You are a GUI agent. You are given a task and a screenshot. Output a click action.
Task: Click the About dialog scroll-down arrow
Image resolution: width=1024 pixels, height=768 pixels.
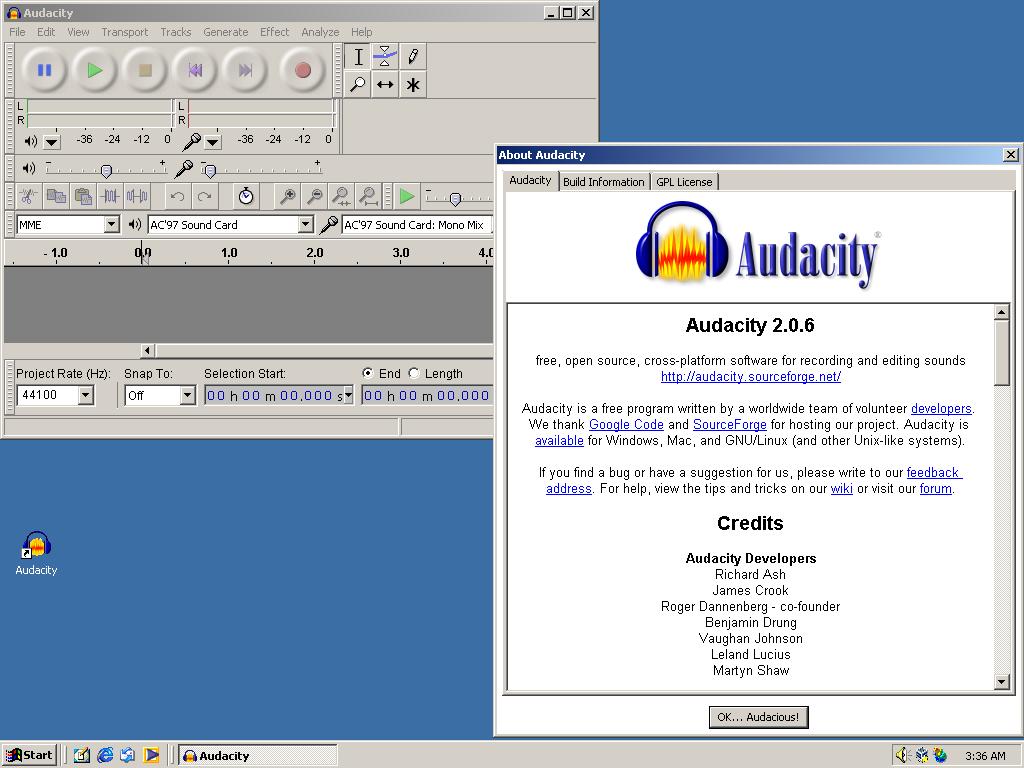point(1002,682)
